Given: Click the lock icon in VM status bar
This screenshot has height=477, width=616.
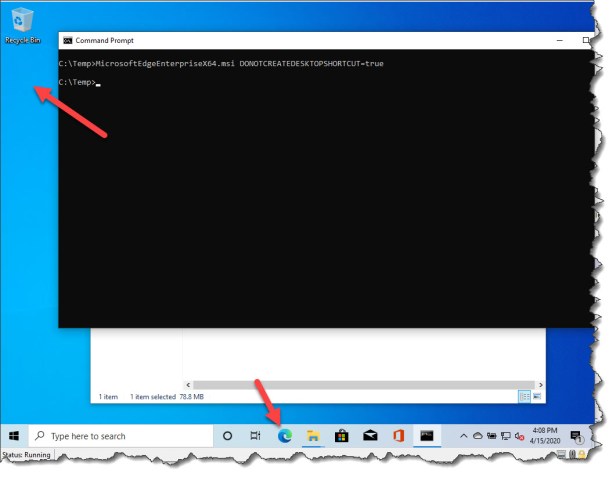Looking at the screenshot, I should point(582,455).
